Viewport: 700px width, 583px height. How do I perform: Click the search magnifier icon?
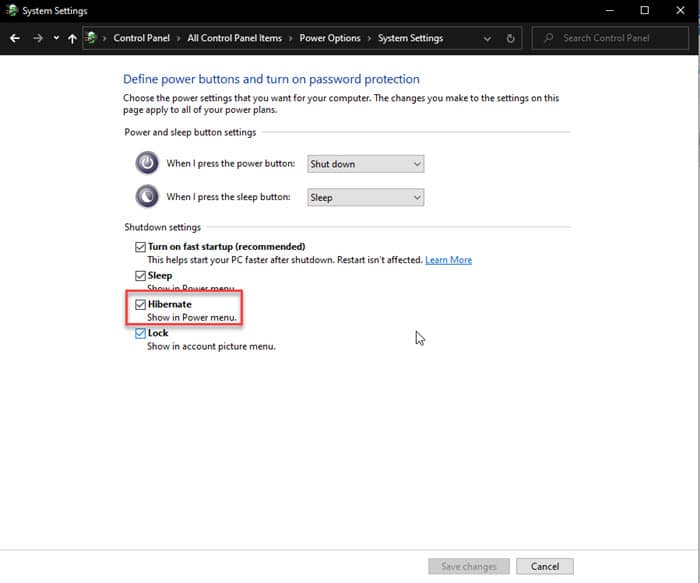(549, 38)
